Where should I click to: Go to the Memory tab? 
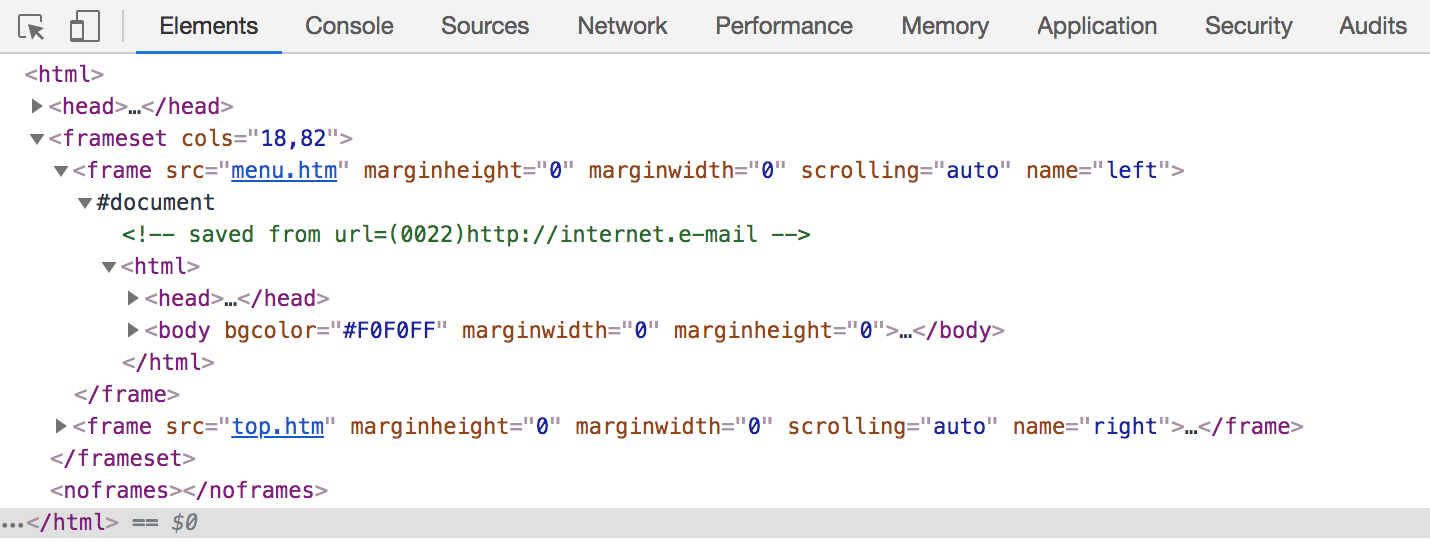click(944, 27)
